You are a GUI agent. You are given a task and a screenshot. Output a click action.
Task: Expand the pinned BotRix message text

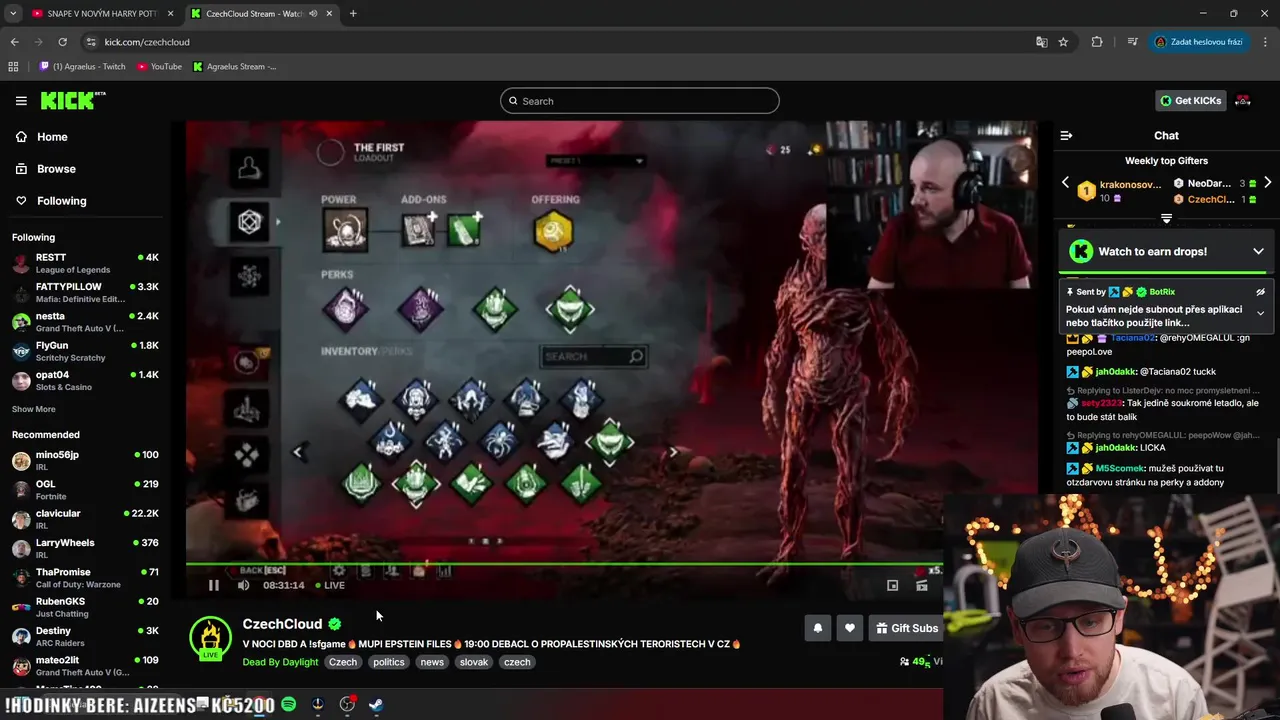[x=1260, y=314]
